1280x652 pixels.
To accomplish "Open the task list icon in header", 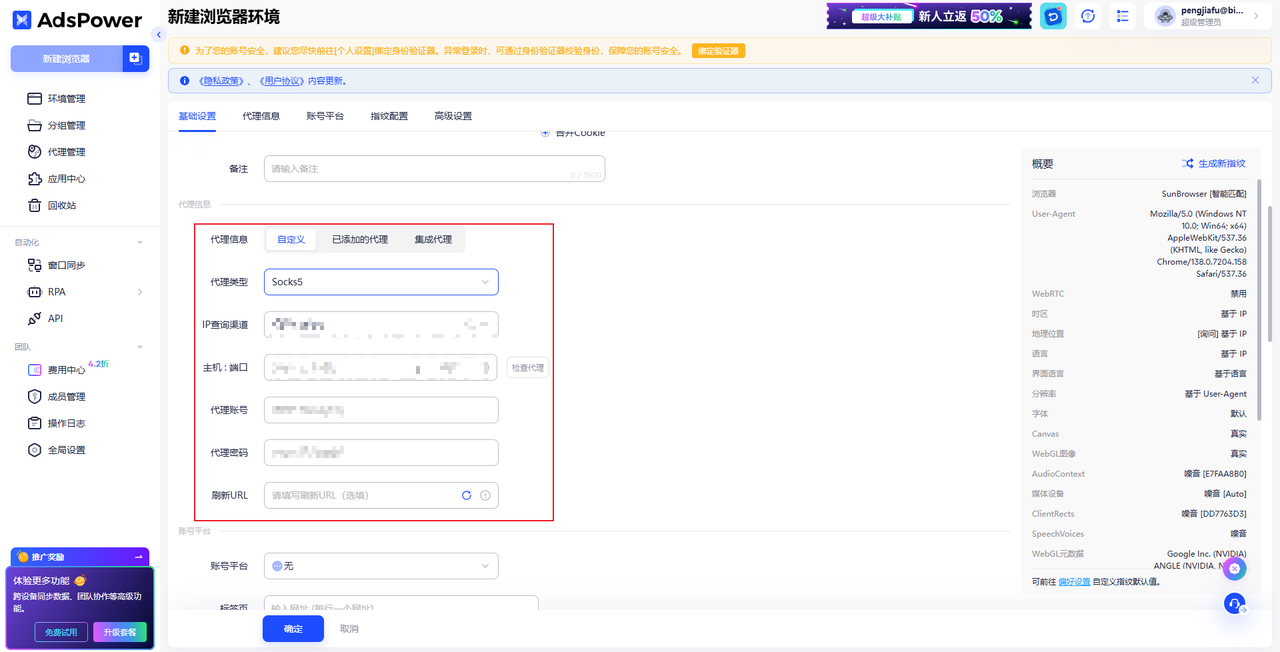I will (x=1123, y=16).
